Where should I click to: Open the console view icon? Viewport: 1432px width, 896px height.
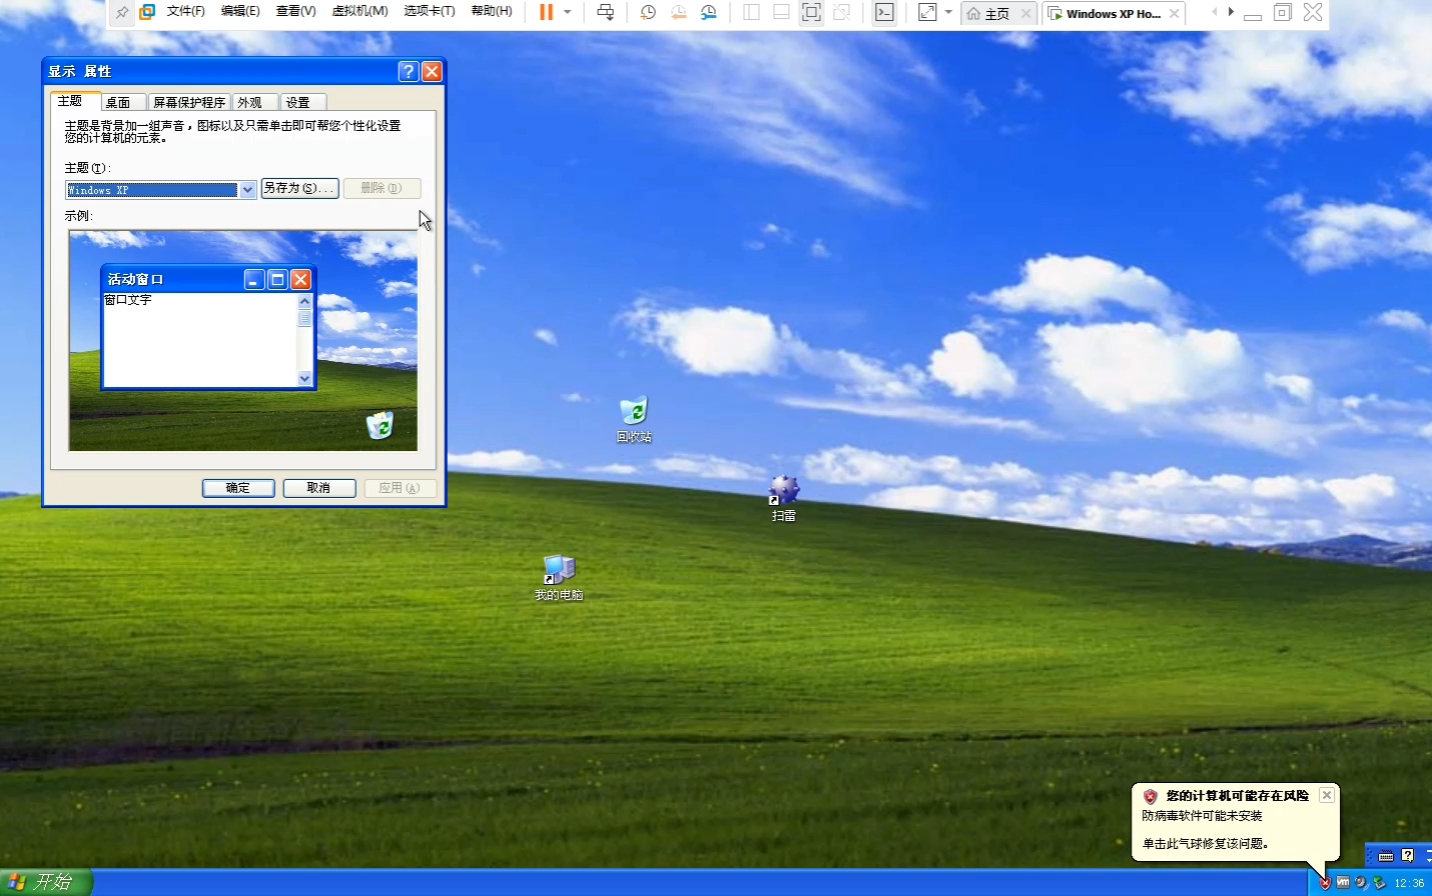coord(885,12)
